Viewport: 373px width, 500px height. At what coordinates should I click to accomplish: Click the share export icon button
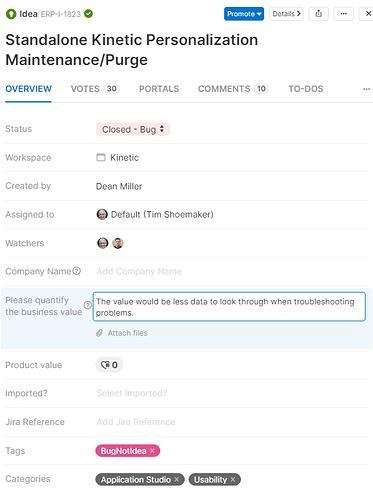318,14
